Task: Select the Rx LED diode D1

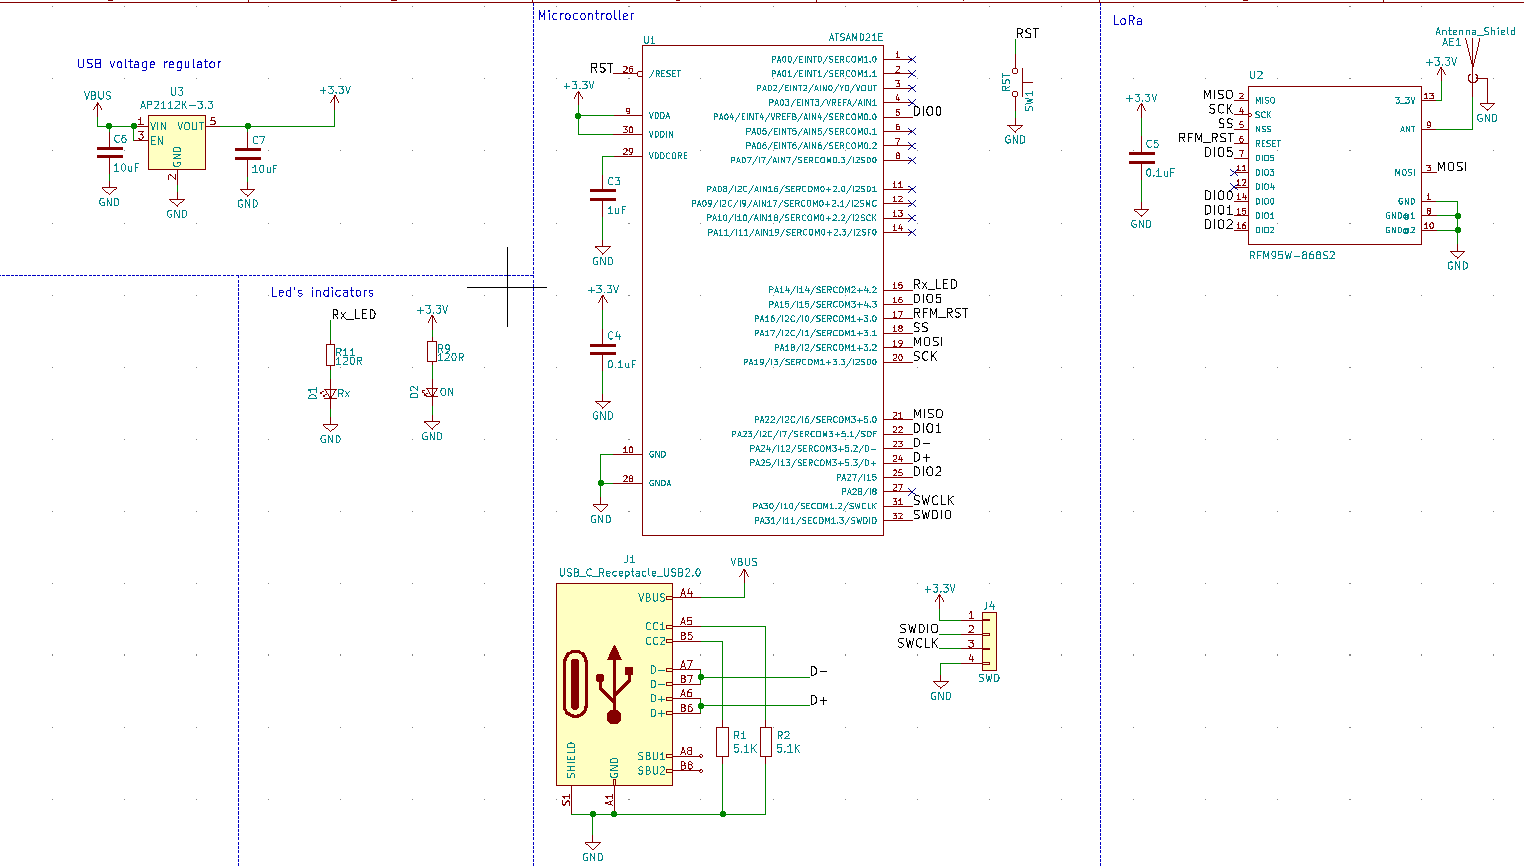Action: coord(330,394)
